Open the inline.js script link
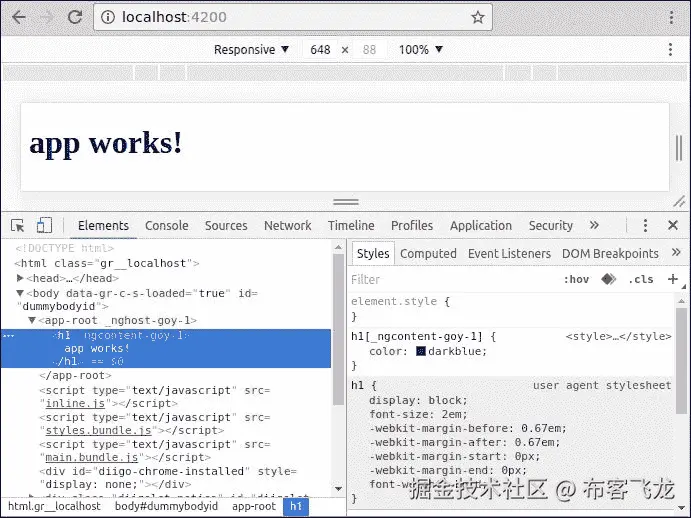Viewport: 691px width, 518px height. point(75,403)
